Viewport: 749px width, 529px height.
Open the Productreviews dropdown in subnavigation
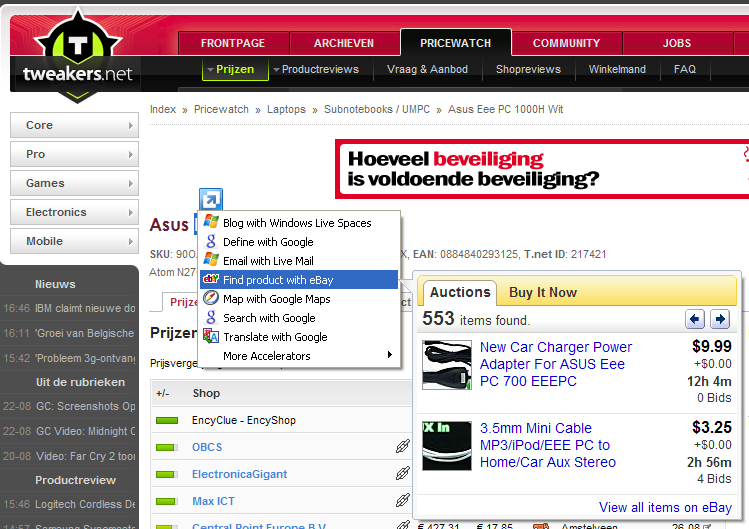(x=316, y=69)
